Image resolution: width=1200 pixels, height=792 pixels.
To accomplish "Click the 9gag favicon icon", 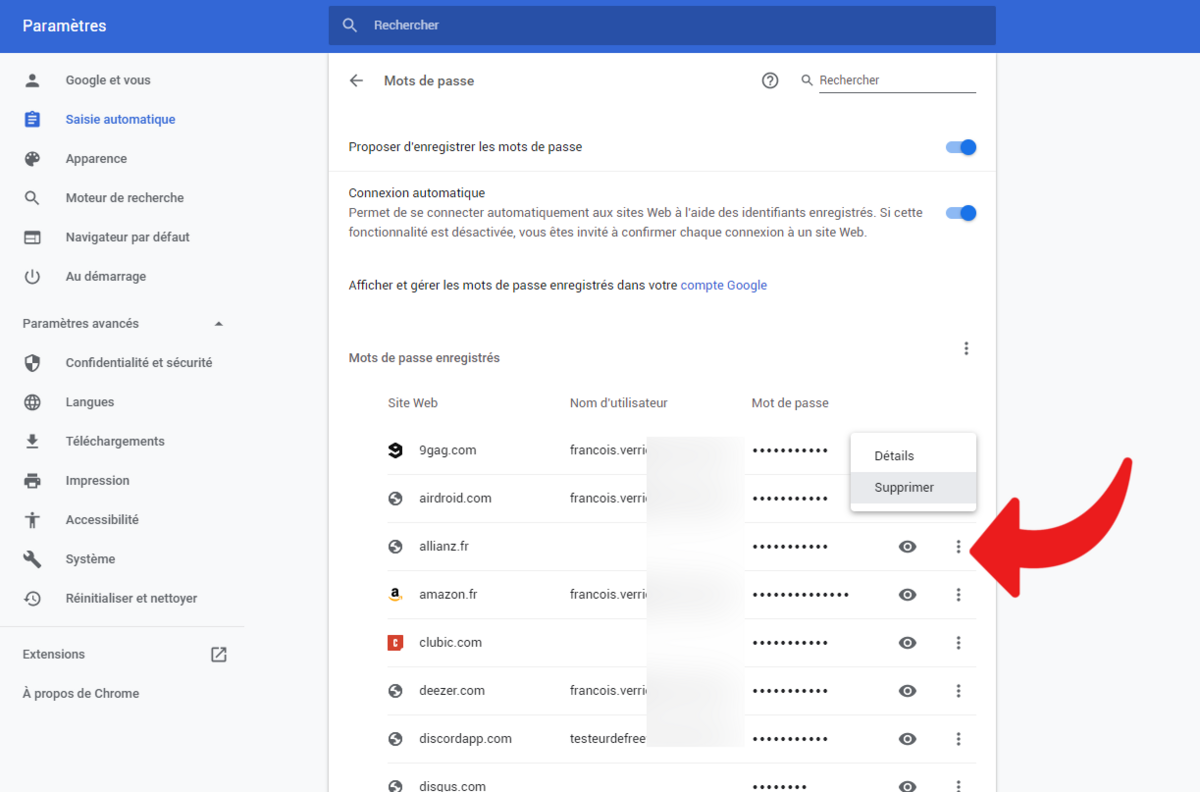I will 395,450.
